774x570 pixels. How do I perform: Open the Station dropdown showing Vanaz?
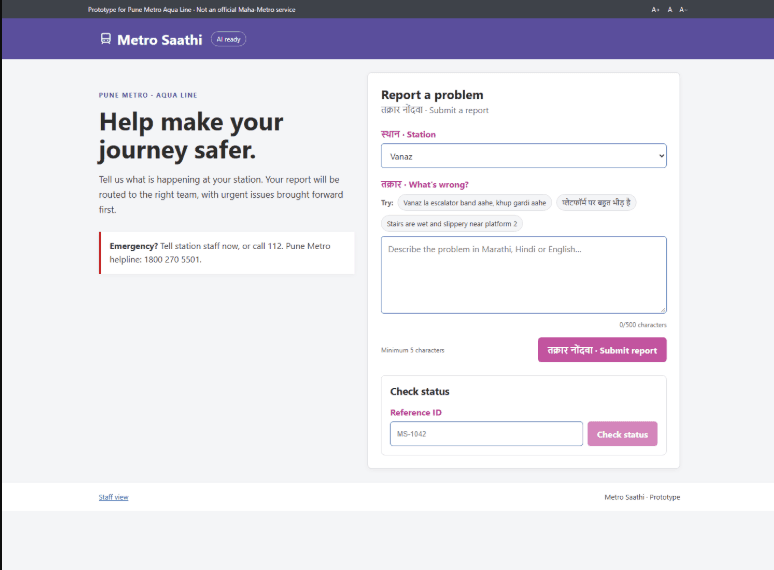point(524,156)
